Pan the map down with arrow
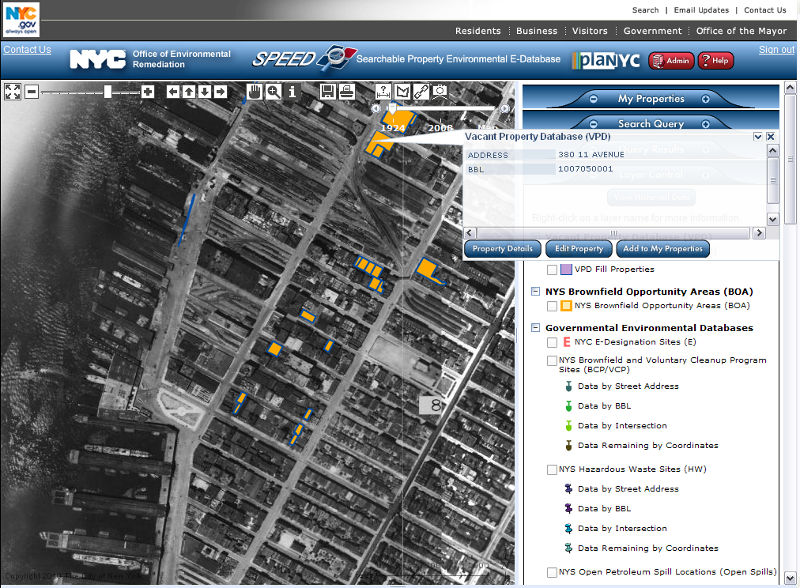This screenshot has width=800, height=588. point(205,92)
